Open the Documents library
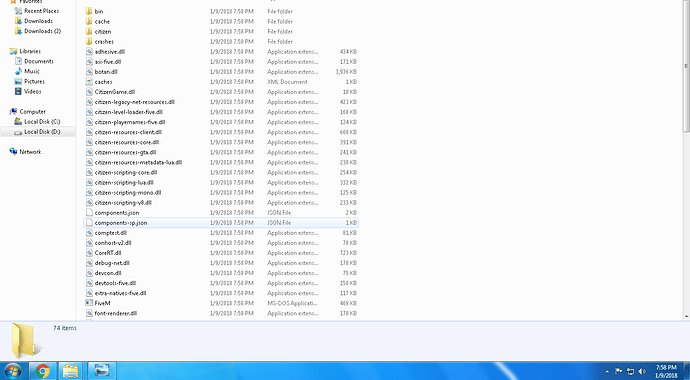 pos(39,62)
